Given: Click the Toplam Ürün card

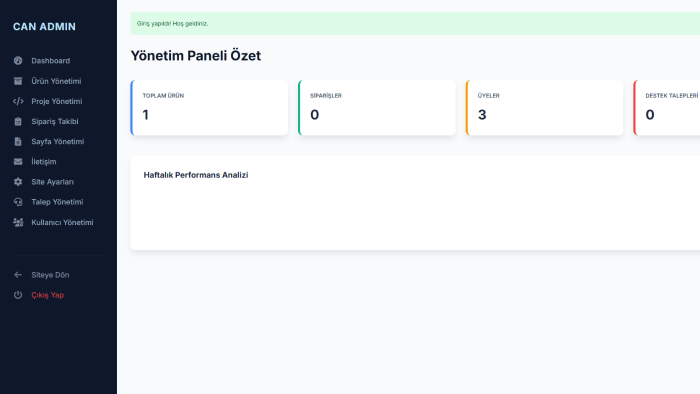Looking at the screenshot, I should coord(209,108).
